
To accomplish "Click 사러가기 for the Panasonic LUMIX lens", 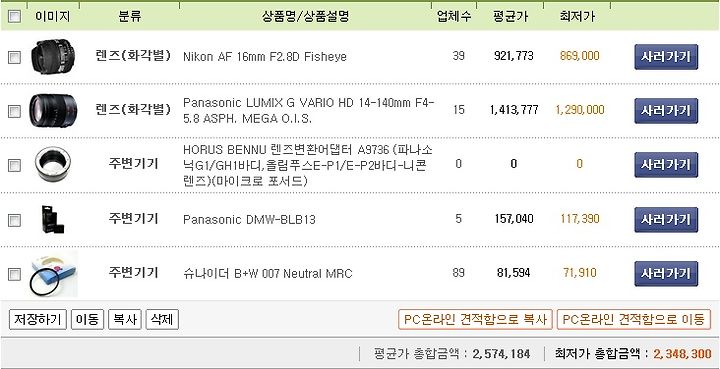I will pyautogui.click(x=666, y=111).
